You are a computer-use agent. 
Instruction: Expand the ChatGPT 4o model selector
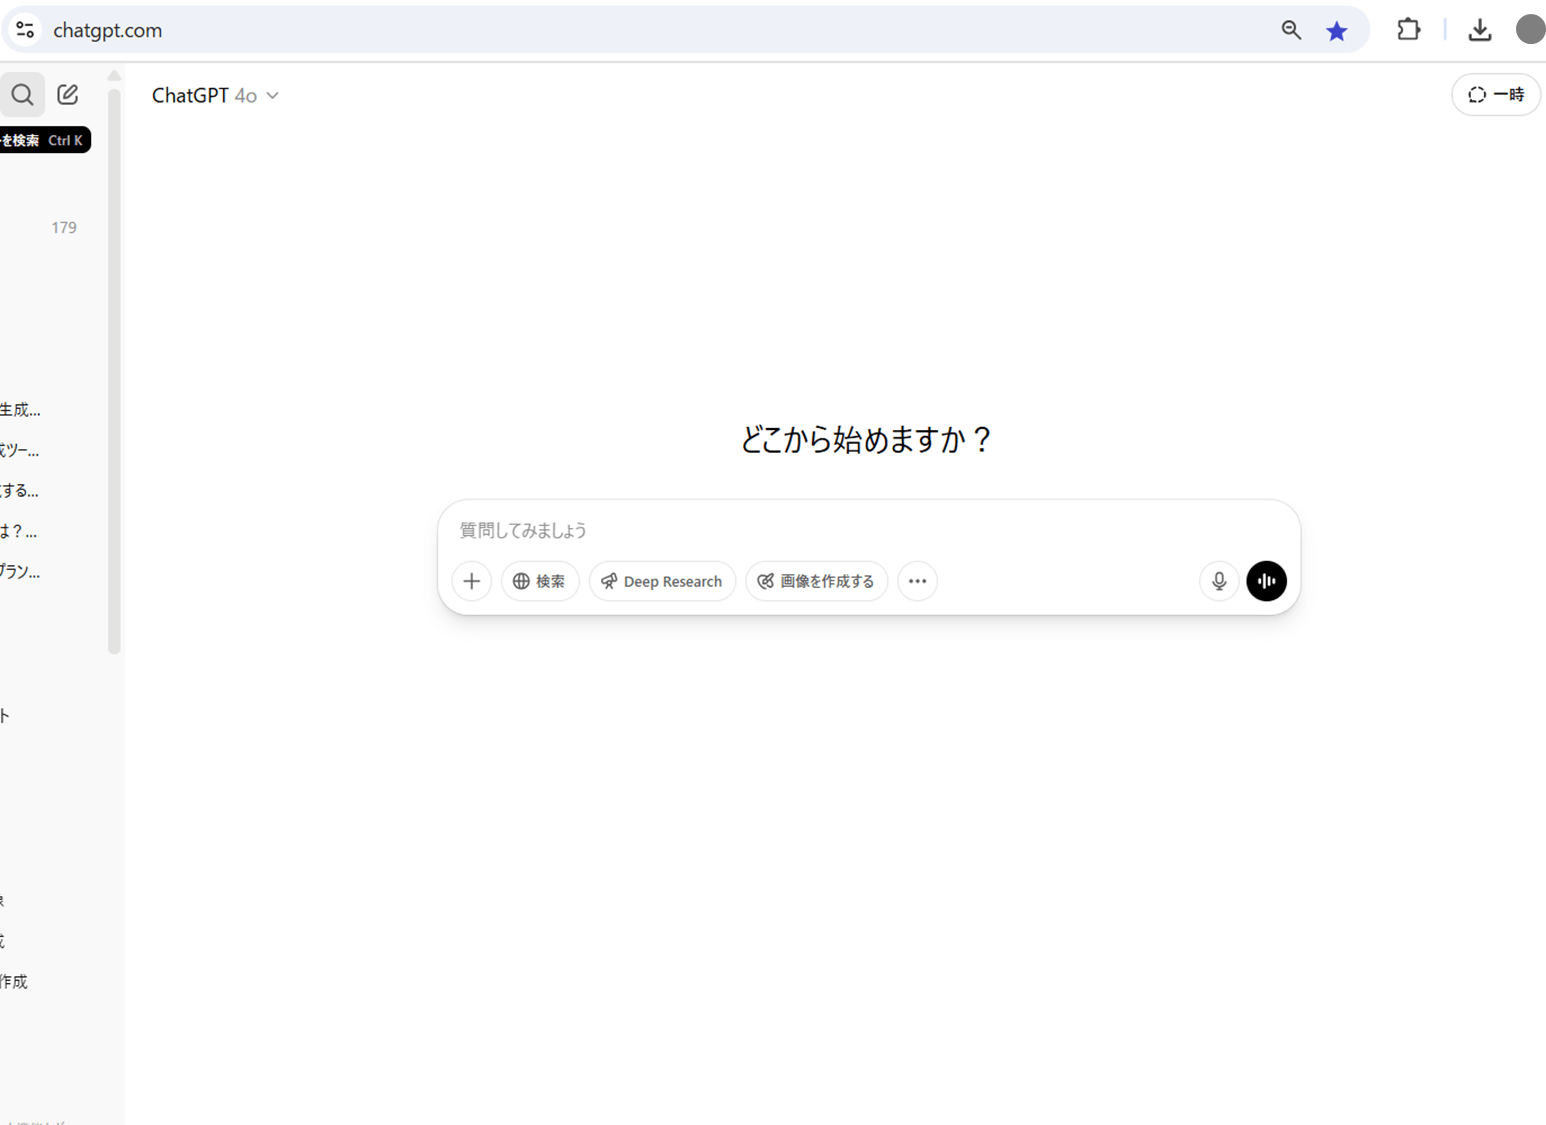pos(215,95)
